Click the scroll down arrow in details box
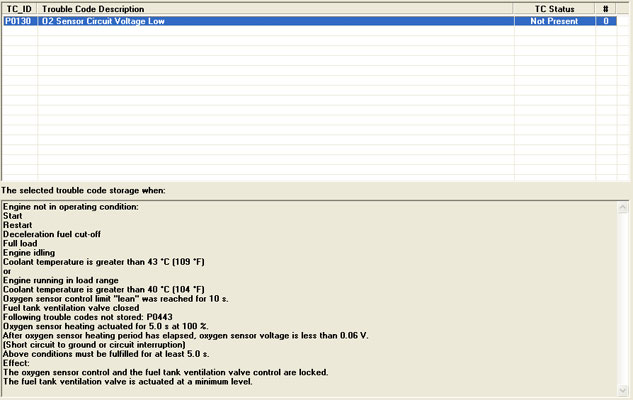Screen dimensions: 633x400 (623, 390)
